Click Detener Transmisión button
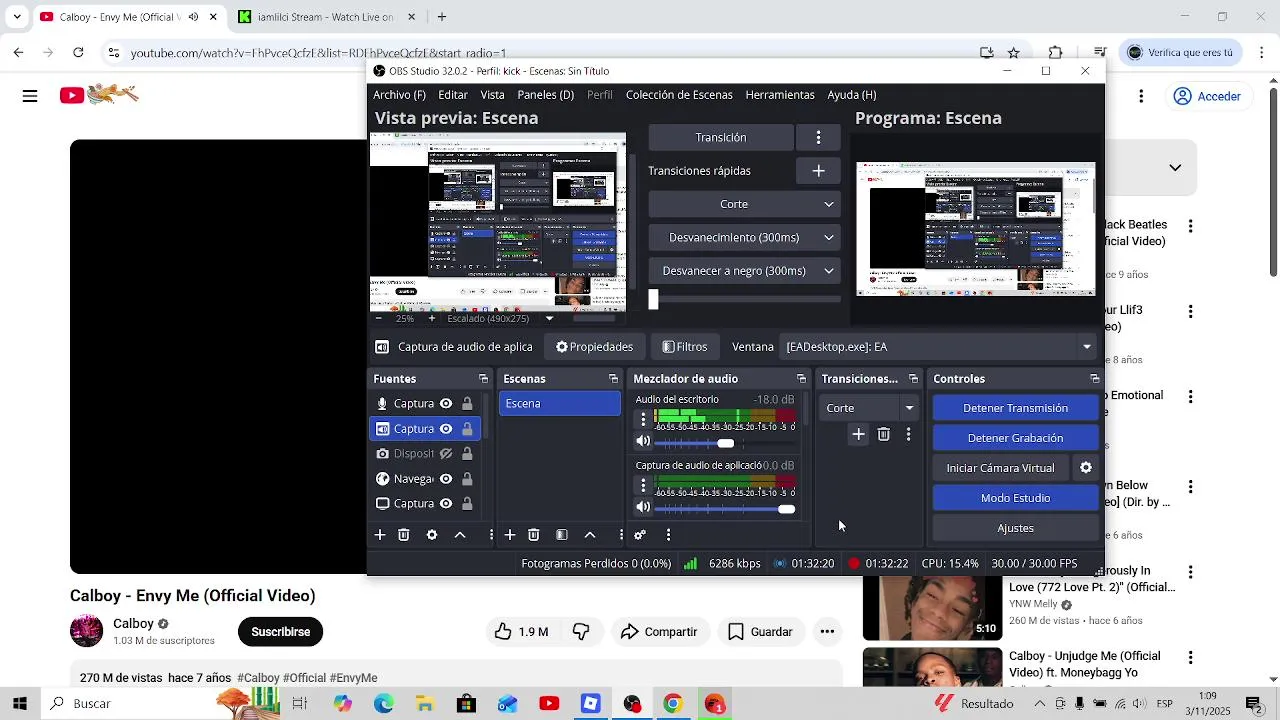Viewport: 1280px width, 720px height. pyautogui.click(x=1015, y=408)
